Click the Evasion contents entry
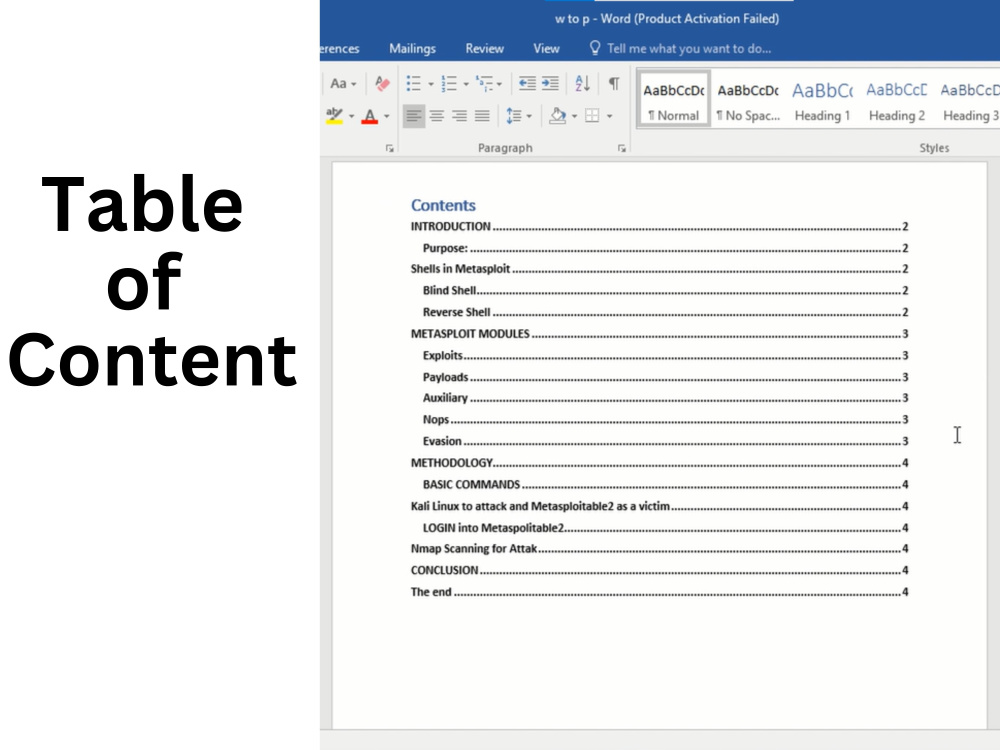The height and width of the screenshot is (750, 1000). coord(665,441)
